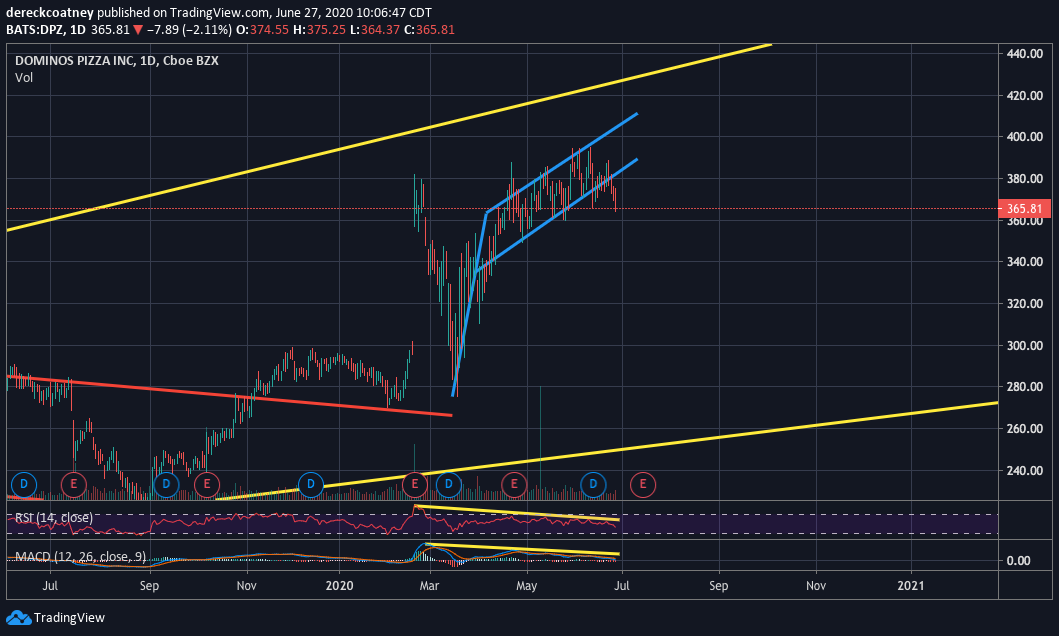Click the TradingView cloud logo icon

tap(18, 617)
